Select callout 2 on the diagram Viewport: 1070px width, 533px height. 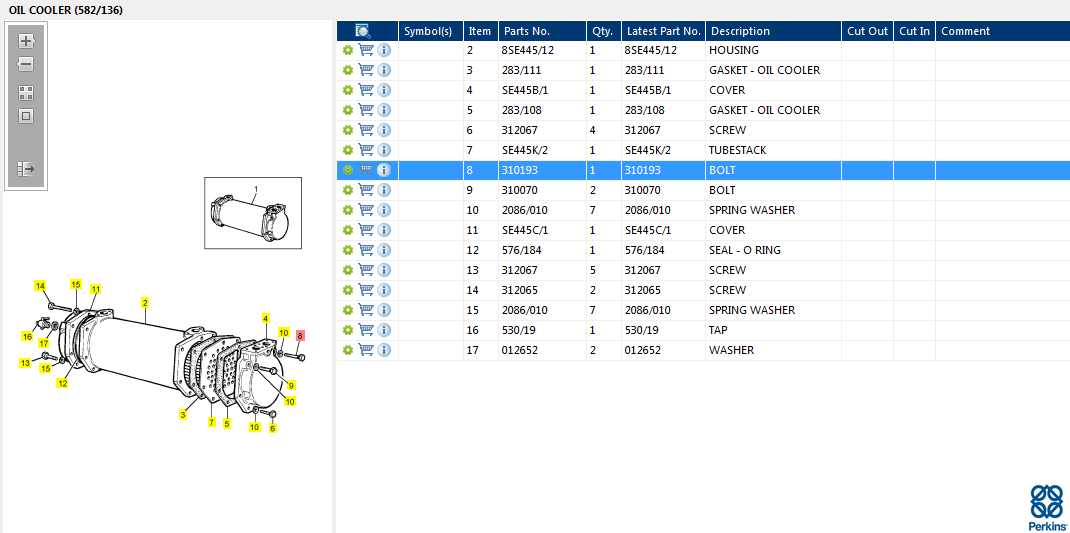coord(145,302)
